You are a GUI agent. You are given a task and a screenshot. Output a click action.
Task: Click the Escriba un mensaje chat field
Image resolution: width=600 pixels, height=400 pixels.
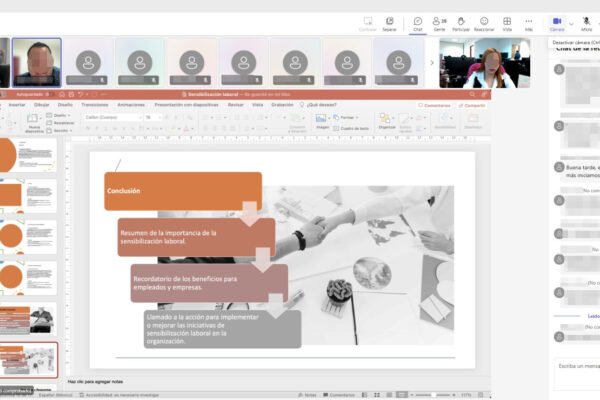(577, 373)
